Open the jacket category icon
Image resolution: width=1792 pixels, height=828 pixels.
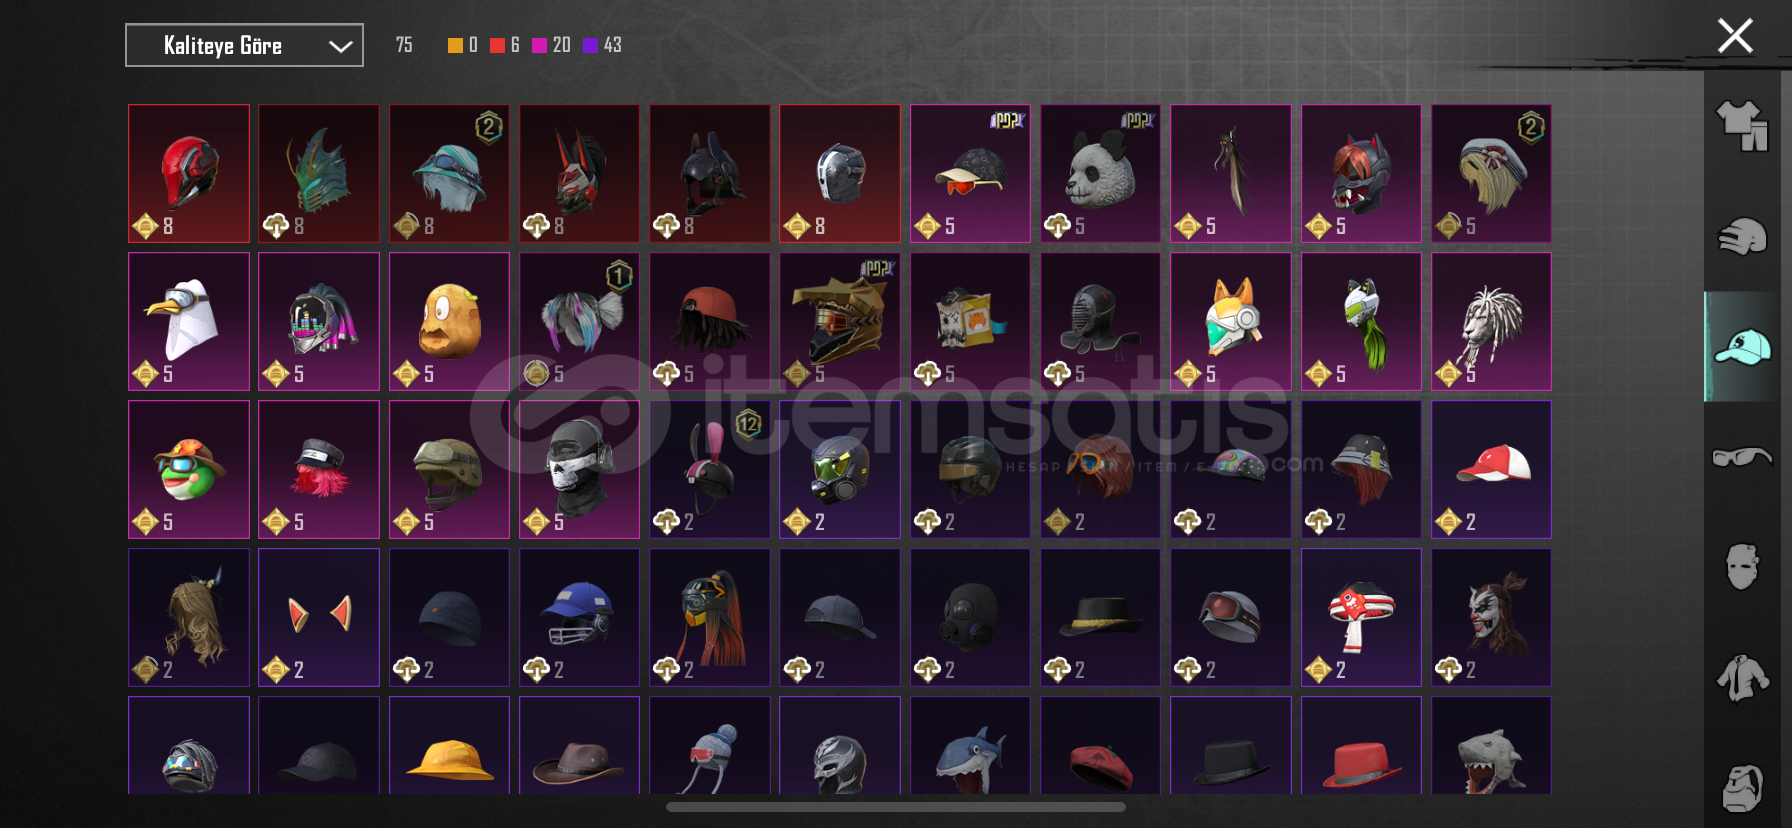pyautogui.click(x=1742, y=677)
